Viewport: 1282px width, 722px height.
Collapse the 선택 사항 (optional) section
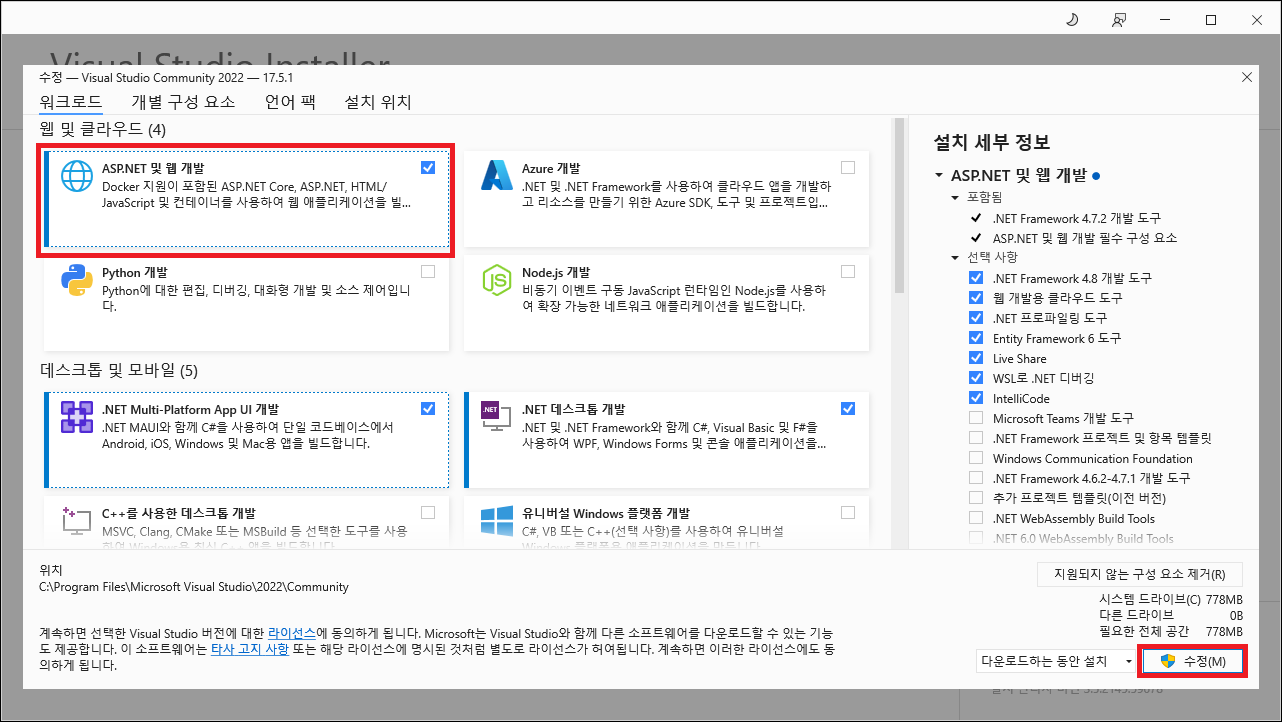(x=955, y=257)
